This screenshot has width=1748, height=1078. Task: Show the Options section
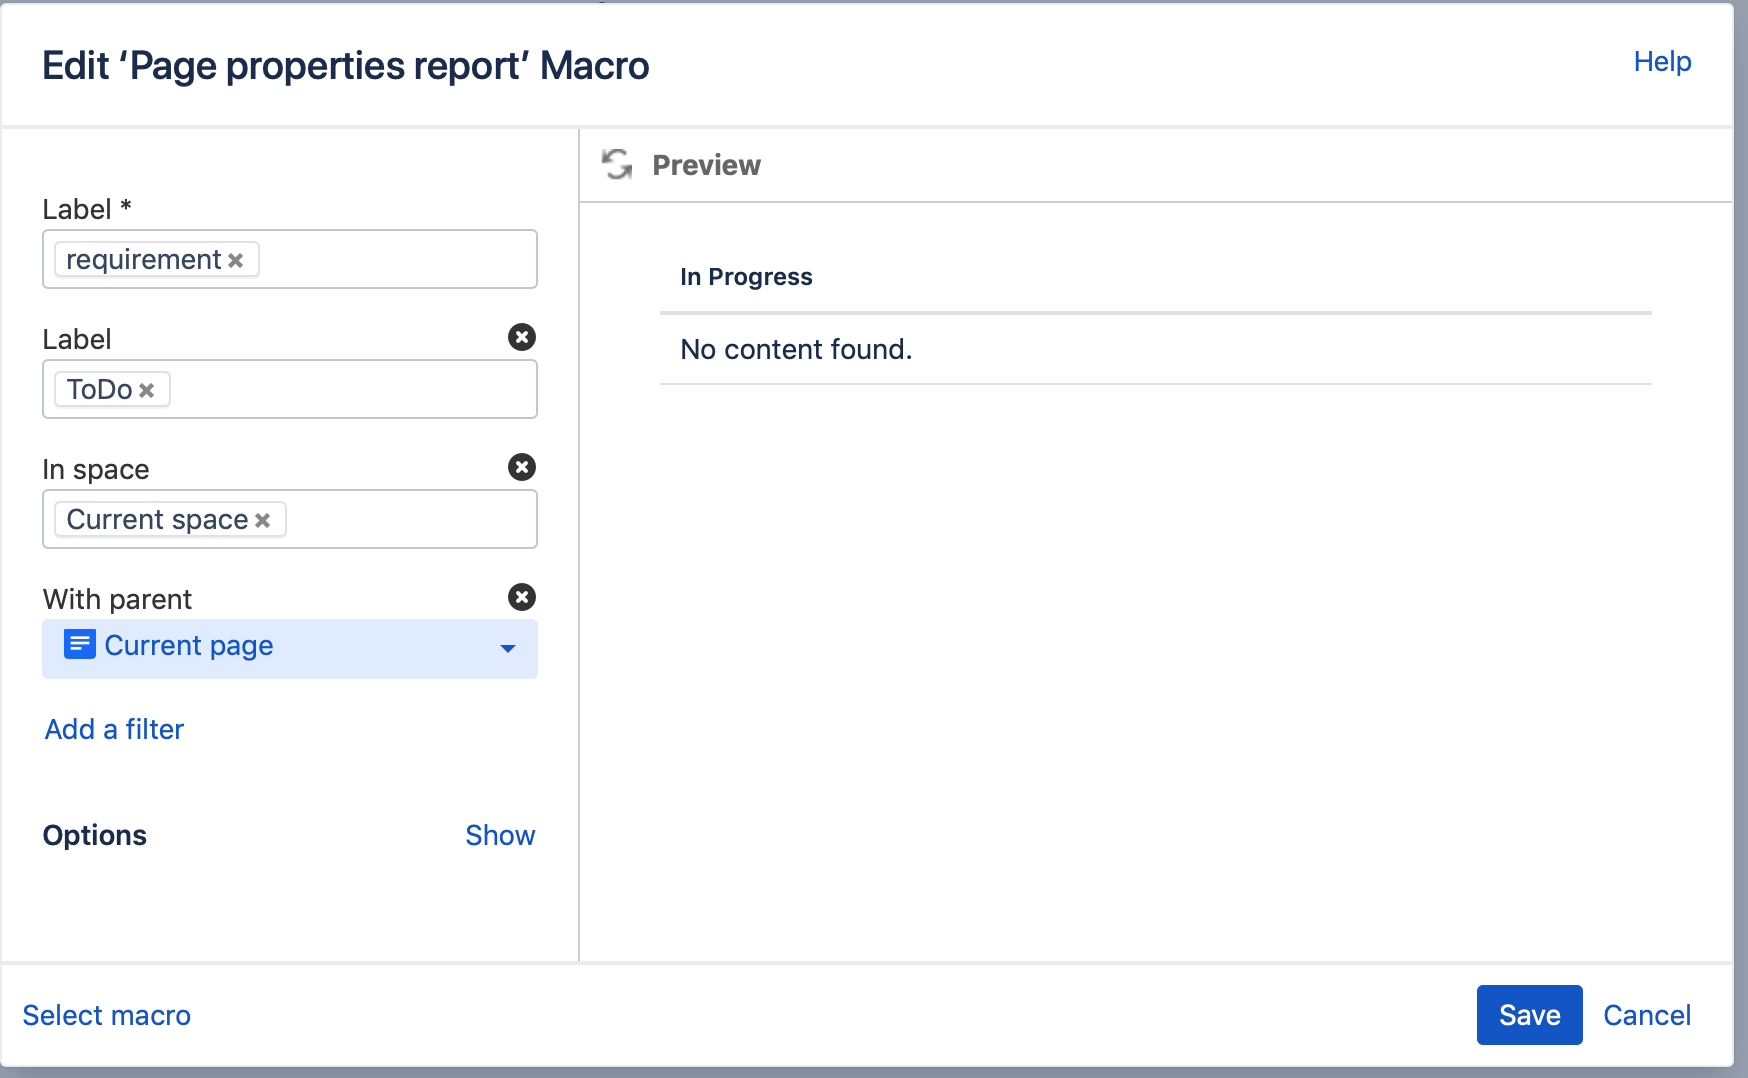pos(500,835)
